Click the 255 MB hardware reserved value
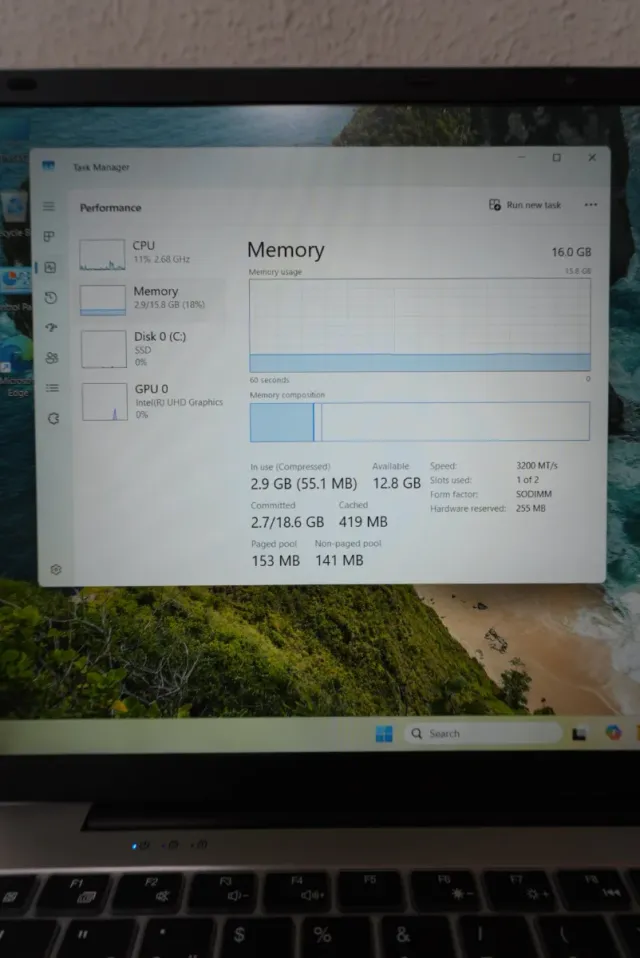The width and height of the screenshot is (640, 958). pyautogui.click(x=531, y=508)
